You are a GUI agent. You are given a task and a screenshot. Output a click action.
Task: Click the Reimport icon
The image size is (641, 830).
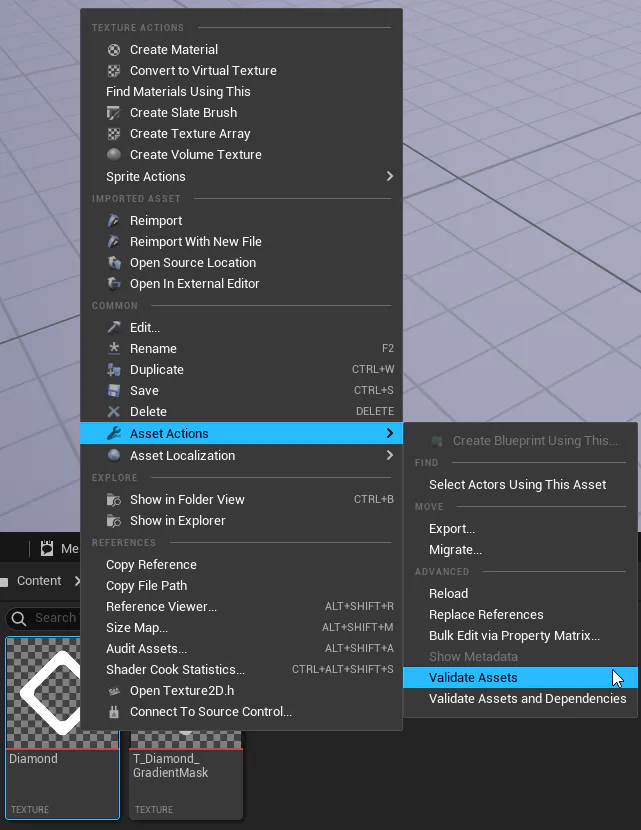(x=114, y=221)
